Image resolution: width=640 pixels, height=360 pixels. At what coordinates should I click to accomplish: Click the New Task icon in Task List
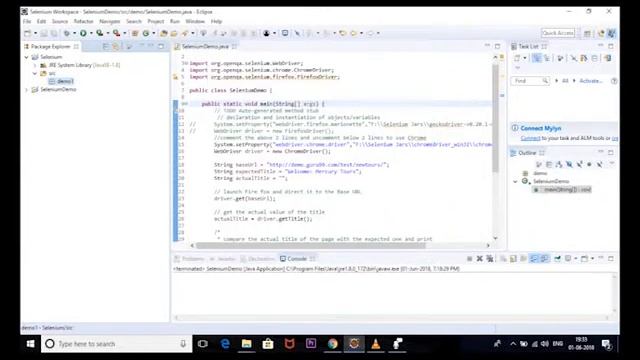click(x=517, y=58)
